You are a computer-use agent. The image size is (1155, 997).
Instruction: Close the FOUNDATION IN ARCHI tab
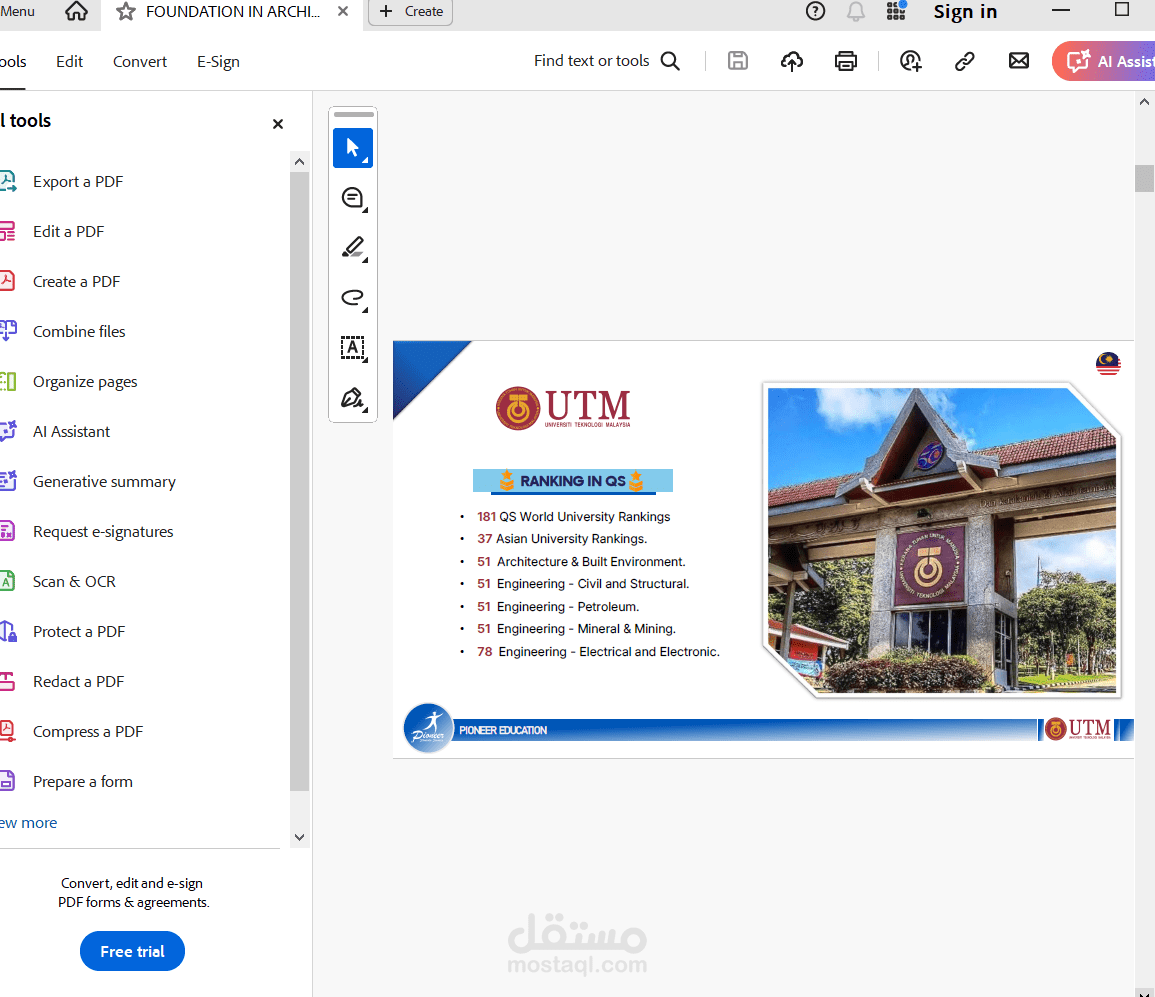coord(343,12)
